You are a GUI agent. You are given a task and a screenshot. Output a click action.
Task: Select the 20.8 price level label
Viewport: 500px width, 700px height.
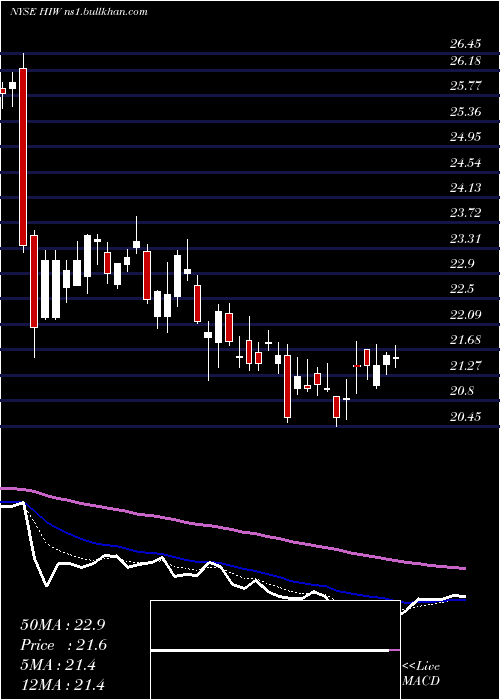click(462, 392)
